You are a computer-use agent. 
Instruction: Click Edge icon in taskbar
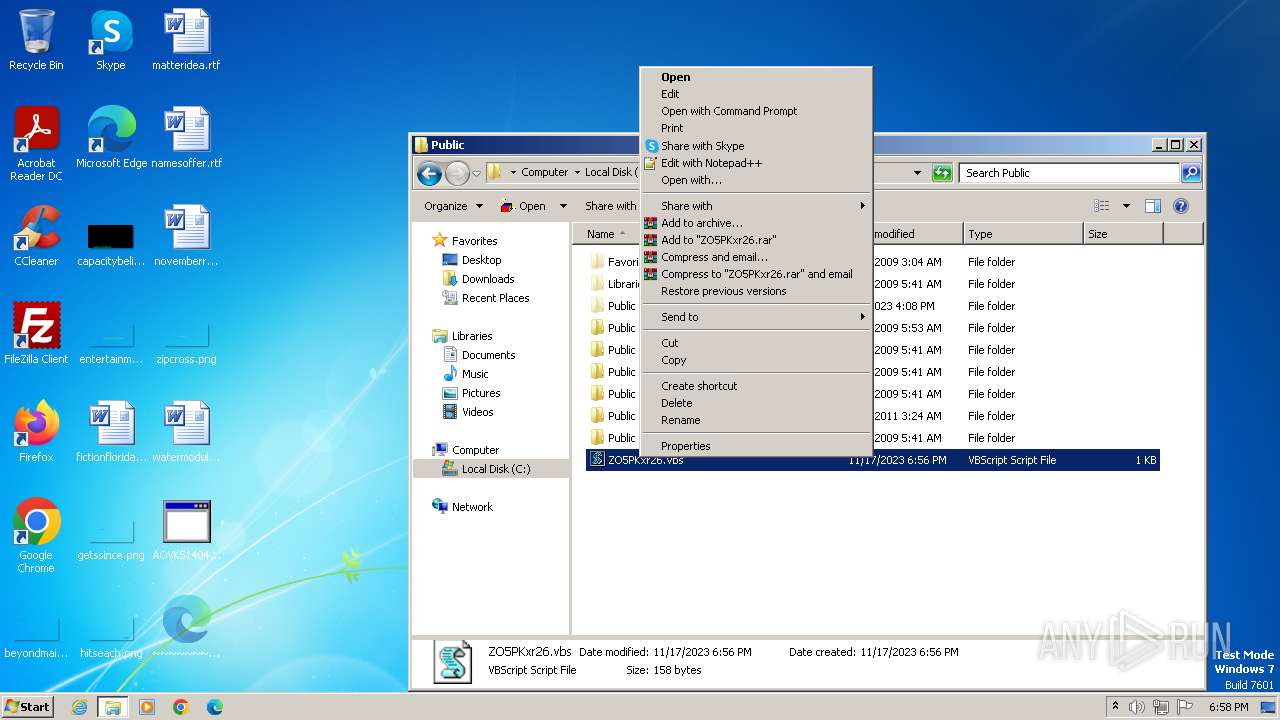214,707
